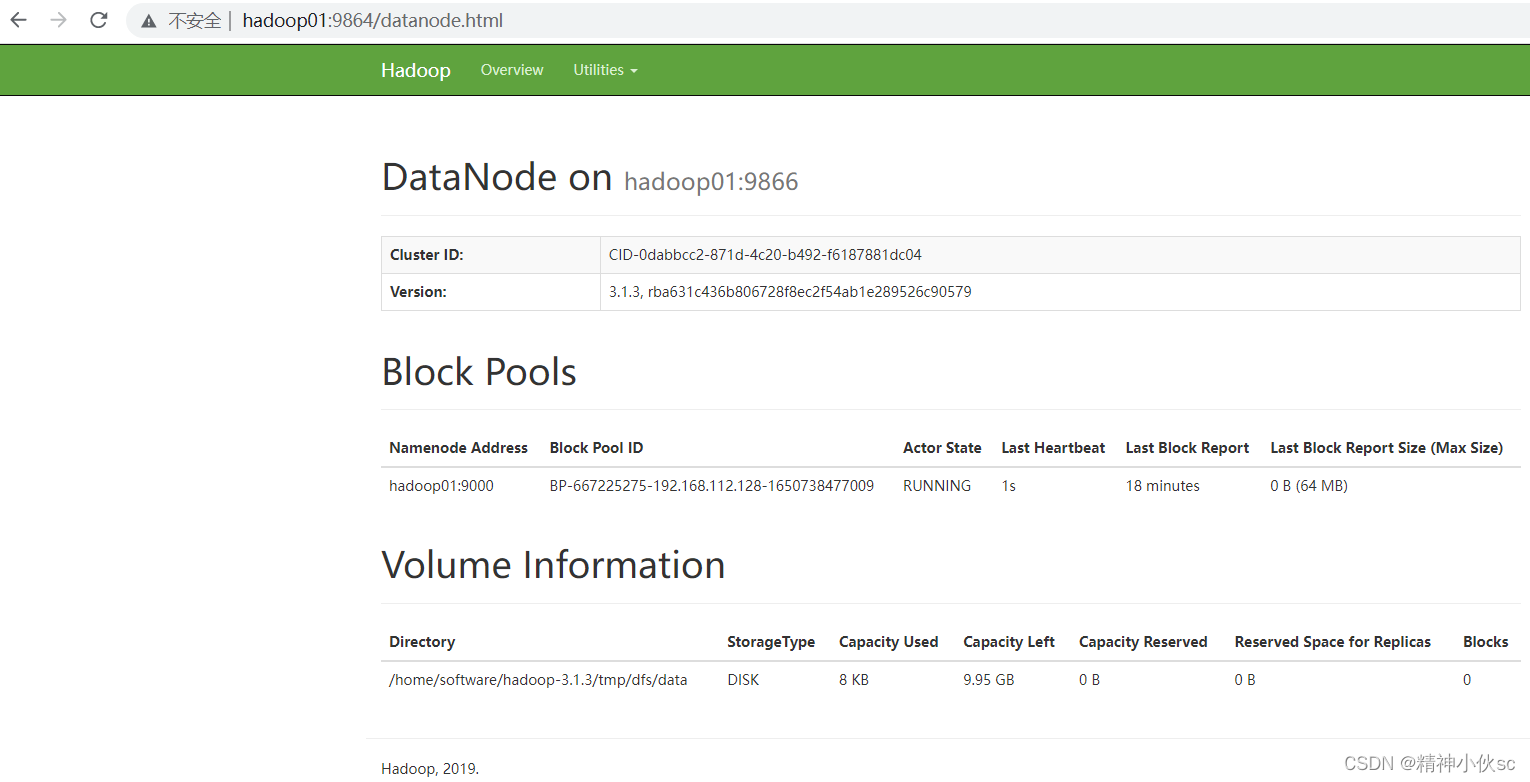The width and height of the screenshot is (1530, 782).
Task: Click Last Block Report Size column header
Action: click(x=1386, y=448)
